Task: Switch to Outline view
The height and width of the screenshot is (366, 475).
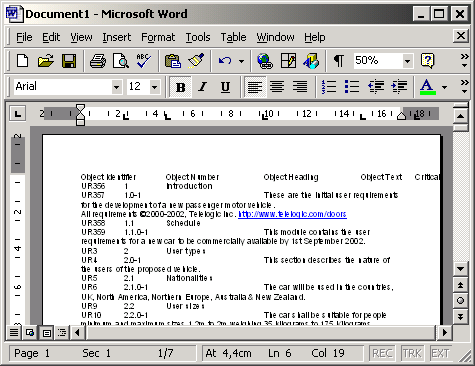Action: 62,332
